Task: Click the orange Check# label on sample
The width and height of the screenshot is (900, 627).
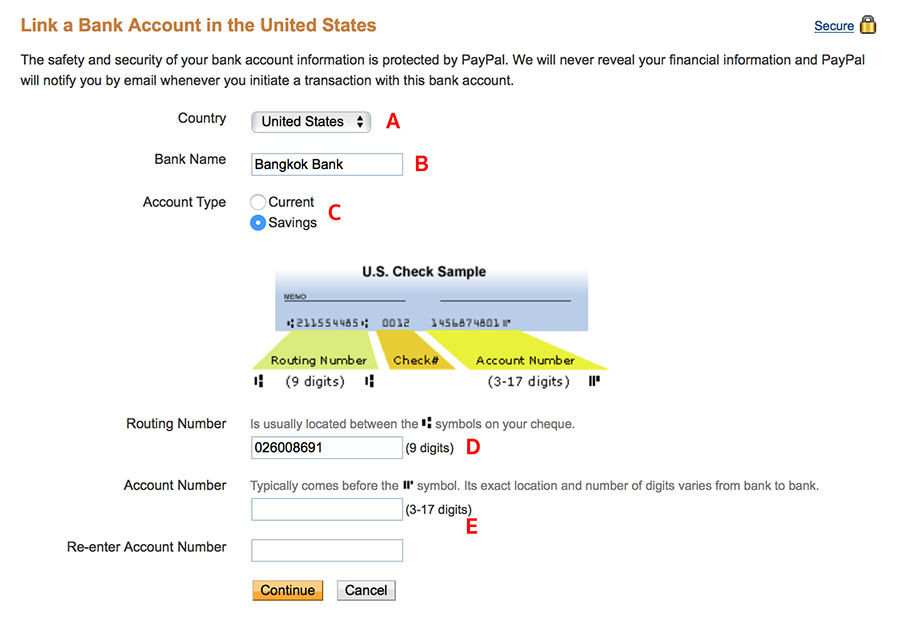Action: click(416, 360)
